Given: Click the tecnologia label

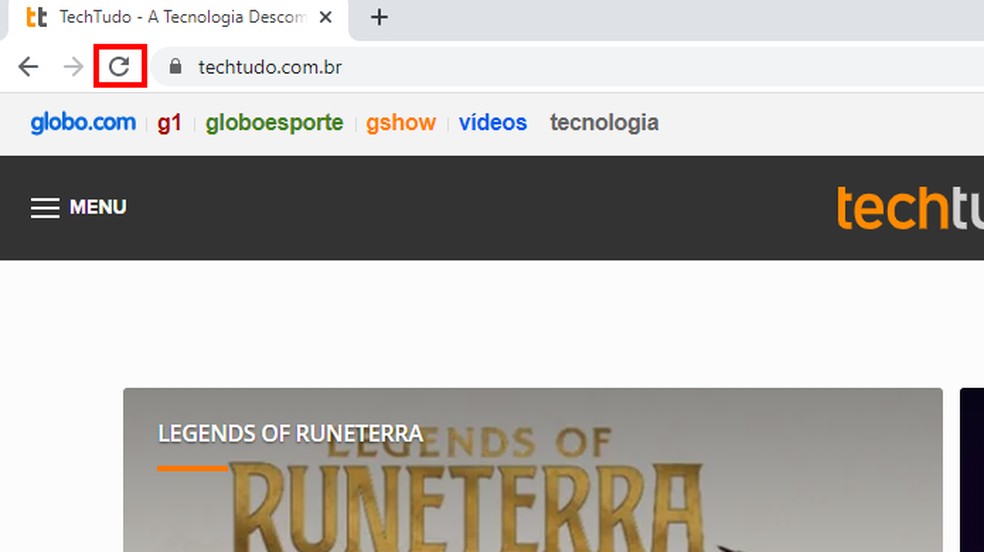Looking at the screenshot, I should 604,123.
